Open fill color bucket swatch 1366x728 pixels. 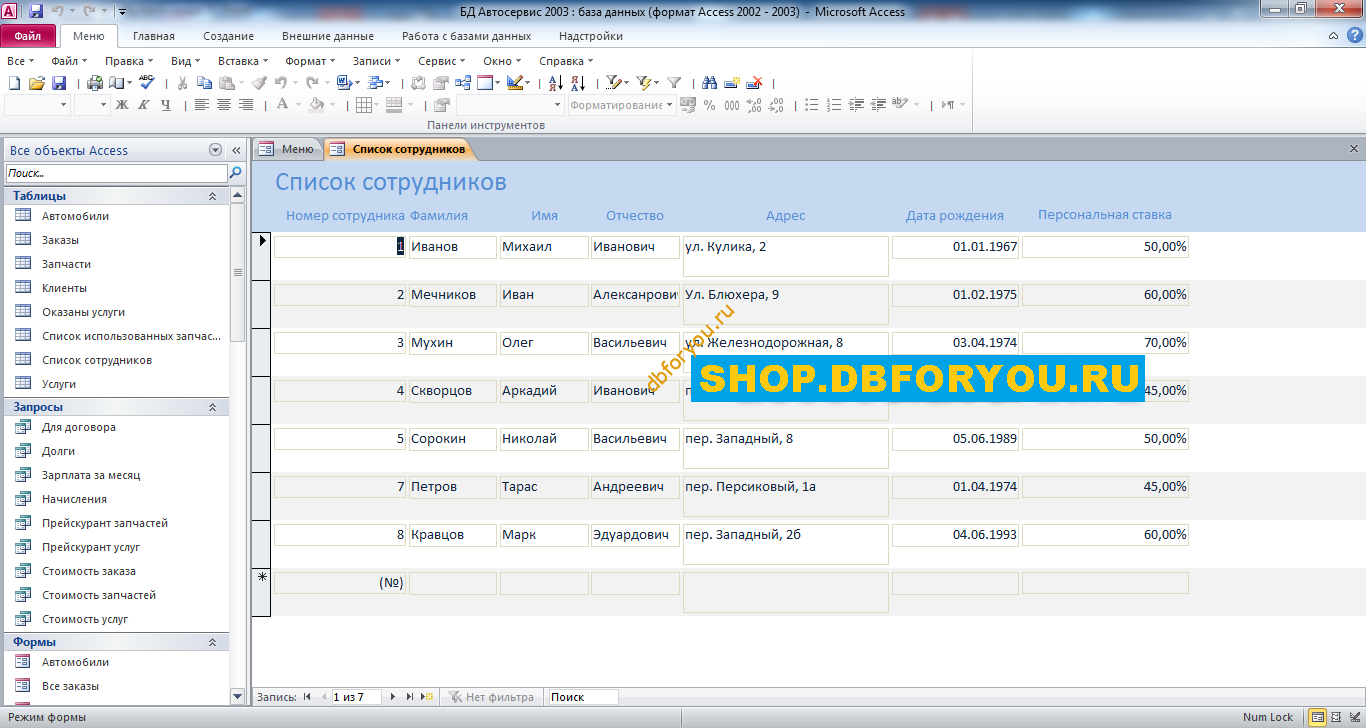[316, 104]
